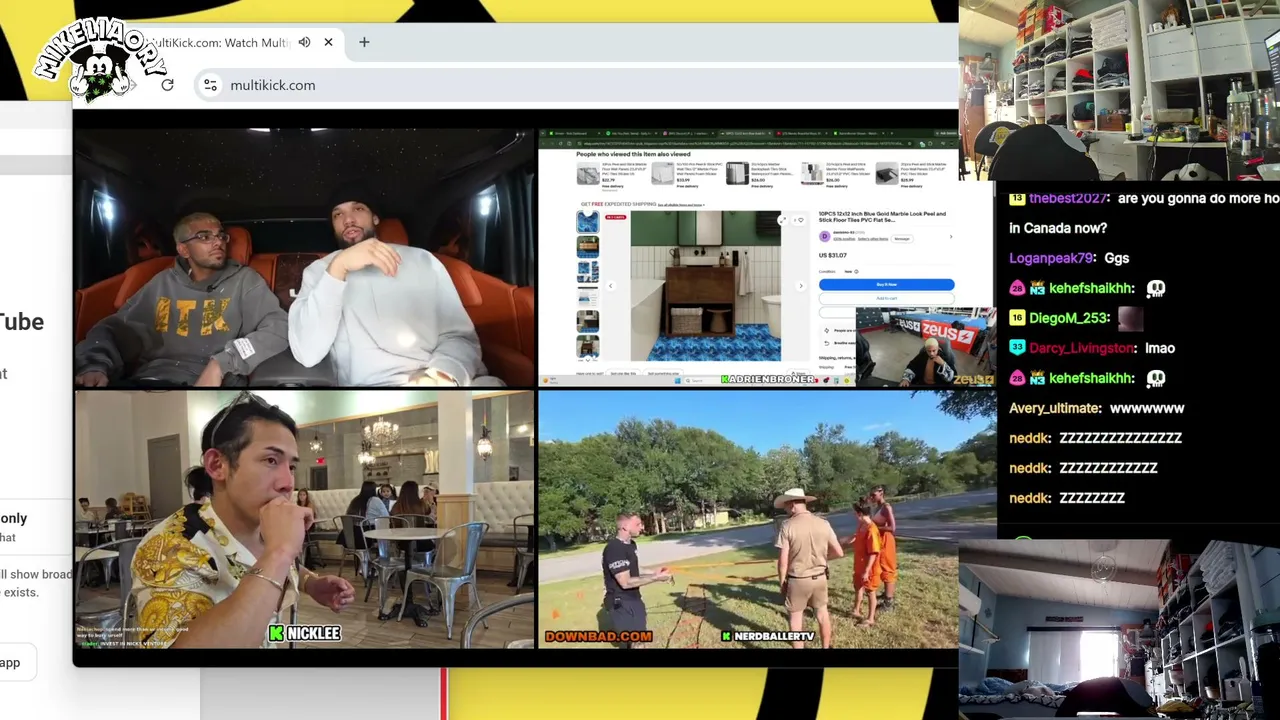Open DiegoM_253's username in chat
Image resolution: width=1280 pixels, height=720 pixels.
[x=1068, y=318]
